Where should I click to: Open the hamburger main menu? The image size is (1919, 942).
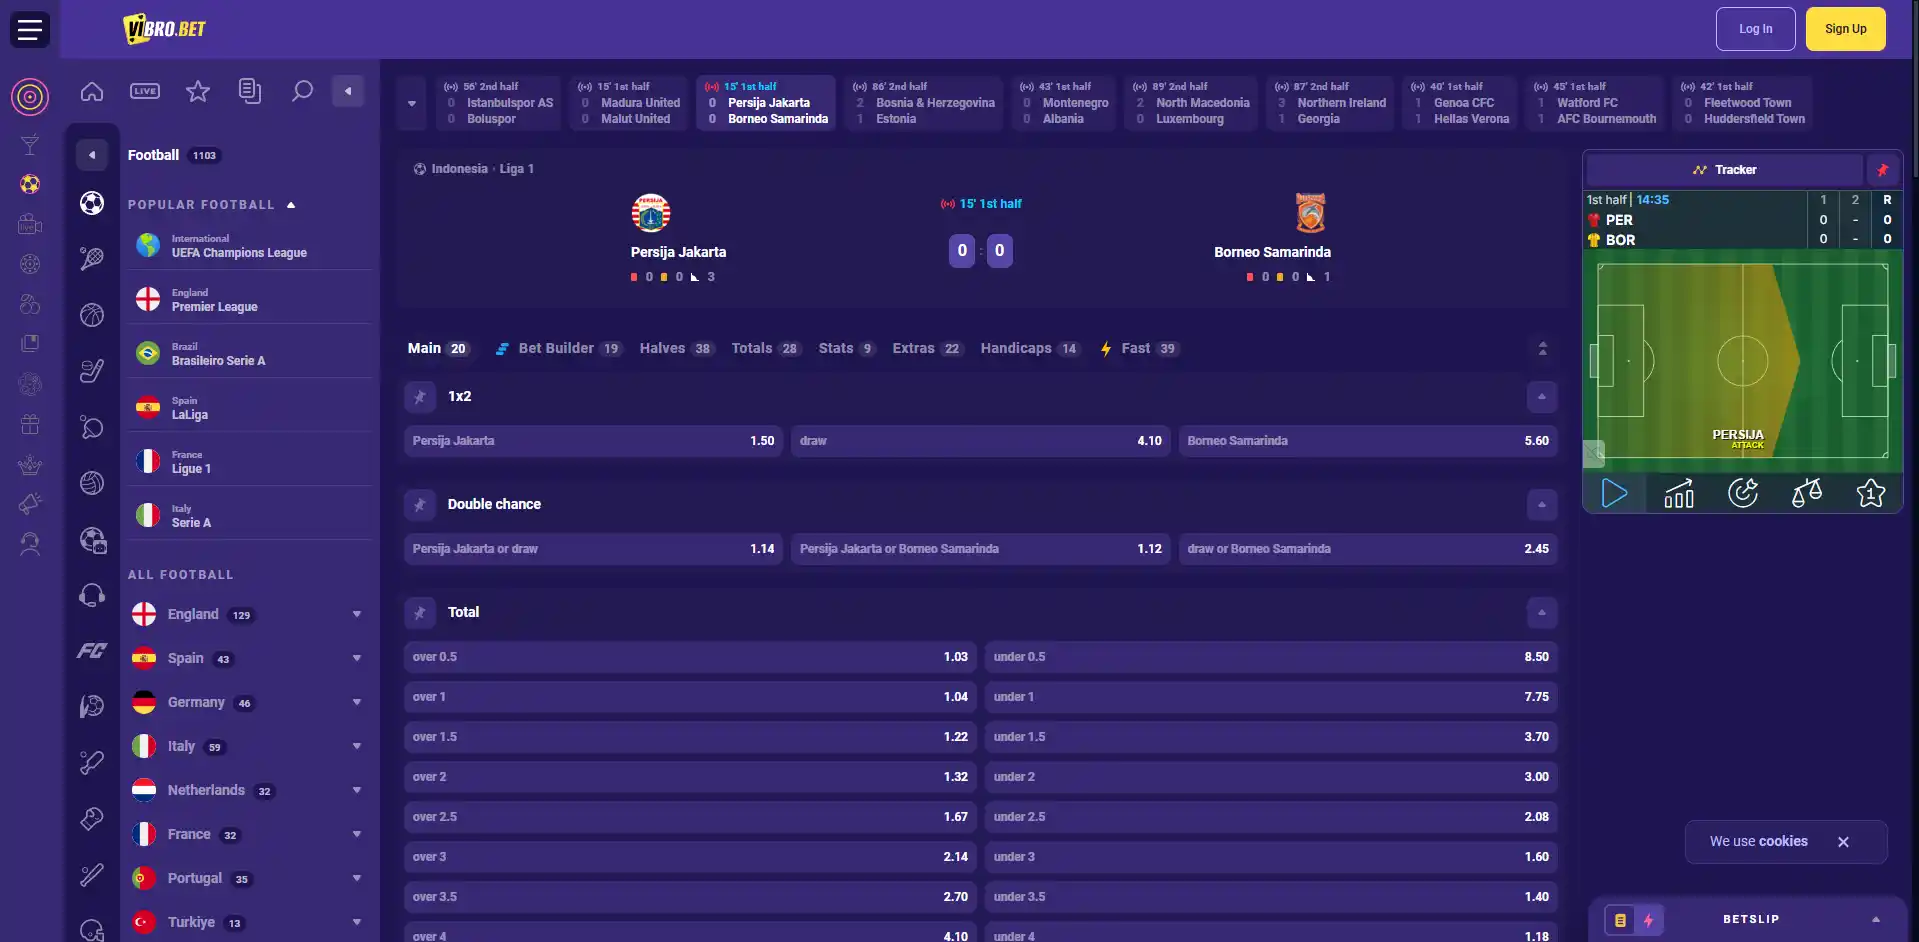click(30, 29)
